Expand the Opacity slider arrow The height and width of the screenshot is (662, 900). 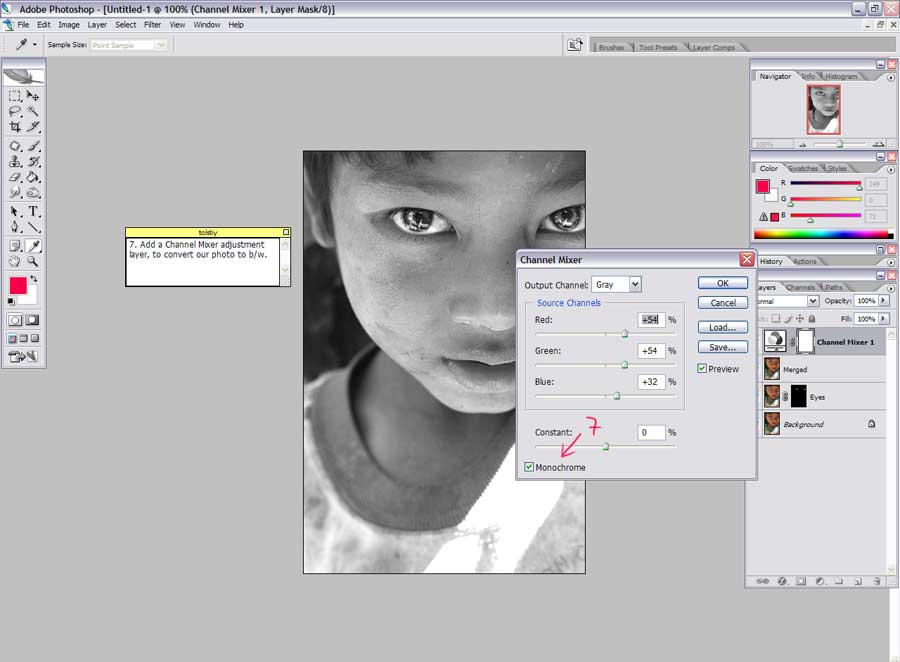[881, 301]
